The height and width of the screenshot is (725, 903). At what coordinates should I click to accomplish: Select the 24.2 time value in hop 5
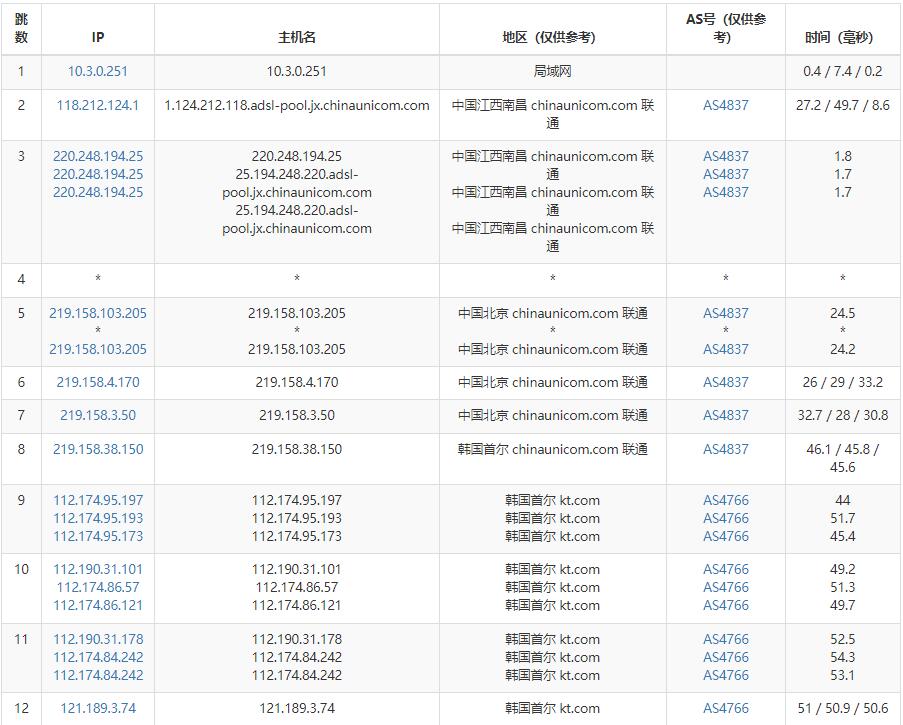click(843, 350)
